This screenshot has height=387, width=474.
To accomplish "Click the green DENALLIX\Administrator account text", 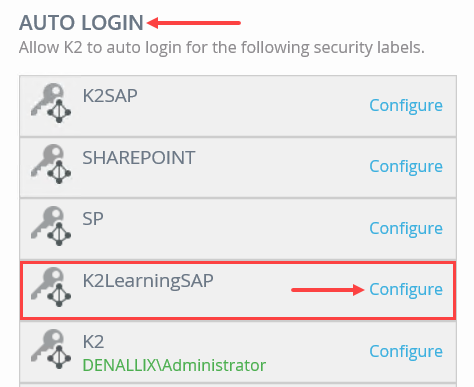I will (x=174, y=365).
